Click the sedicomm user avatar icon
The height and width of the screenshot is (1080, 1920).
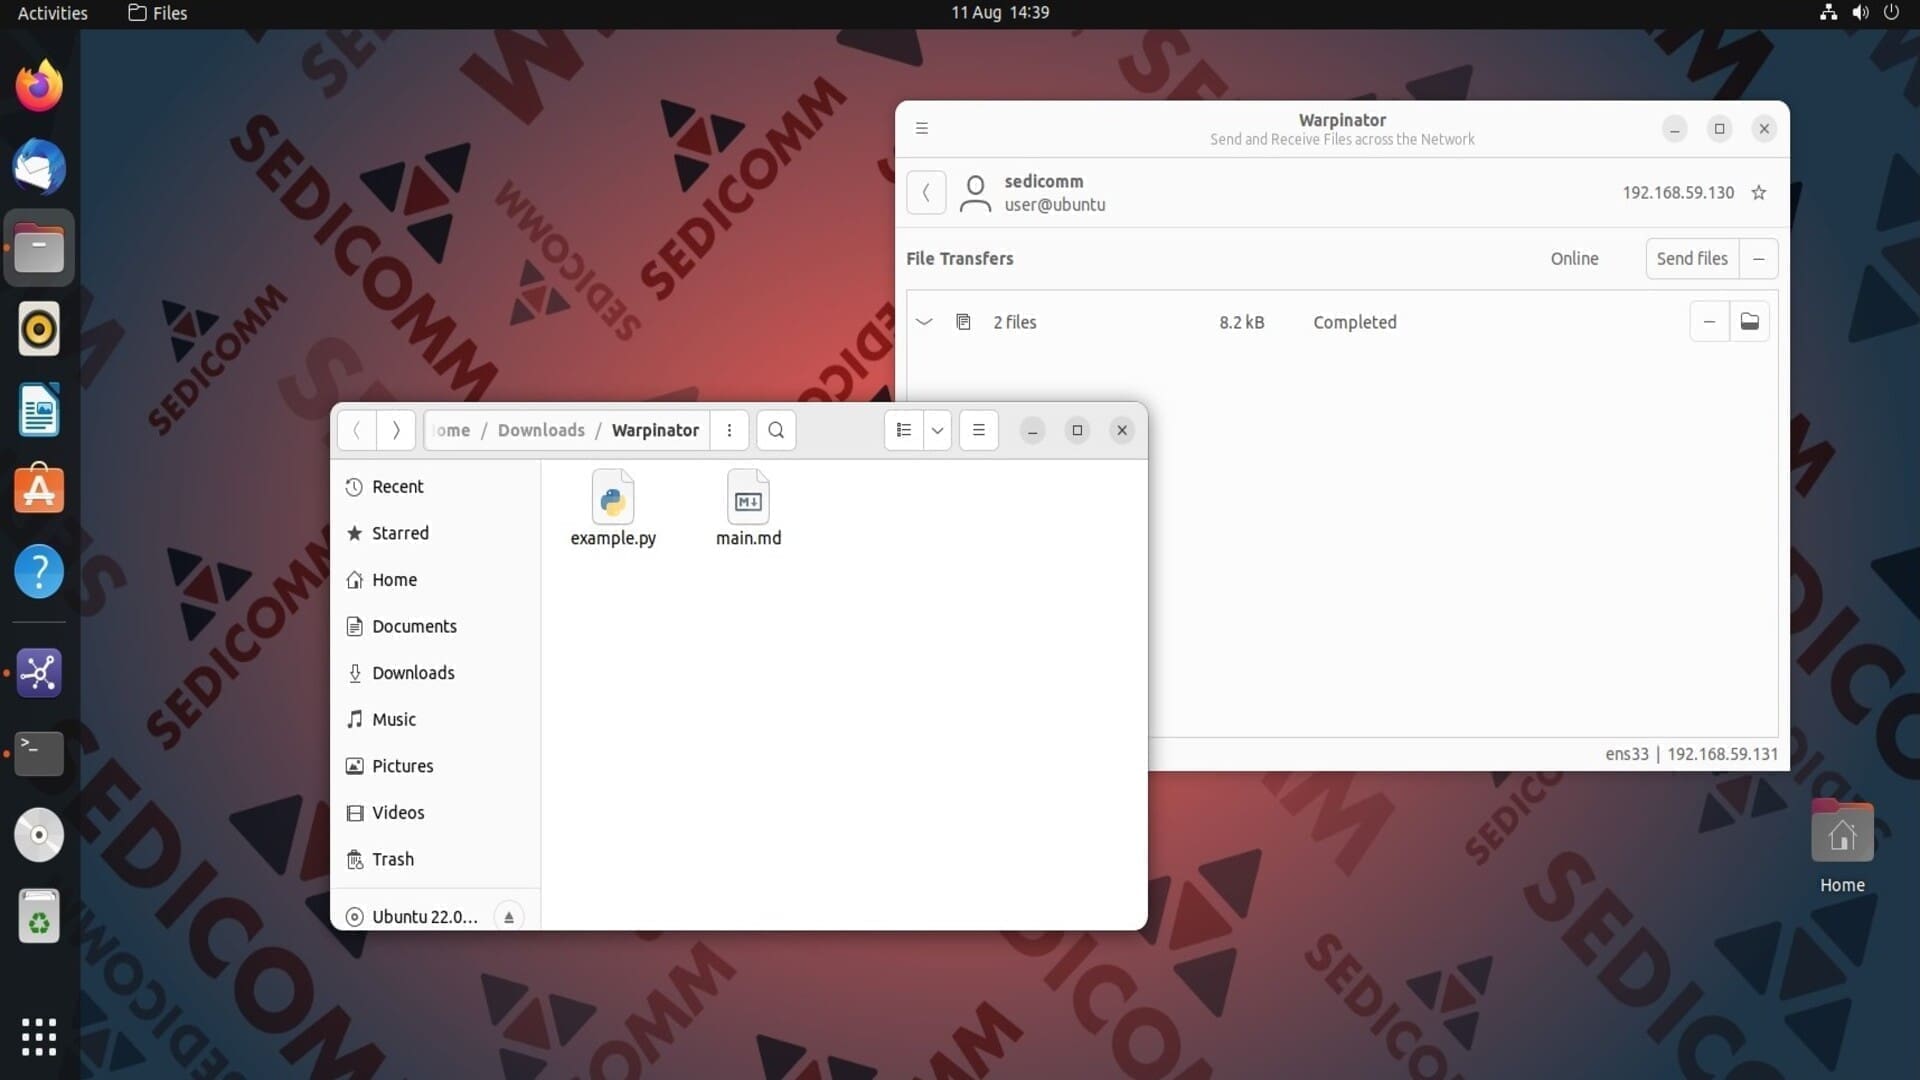click(975, 193)
